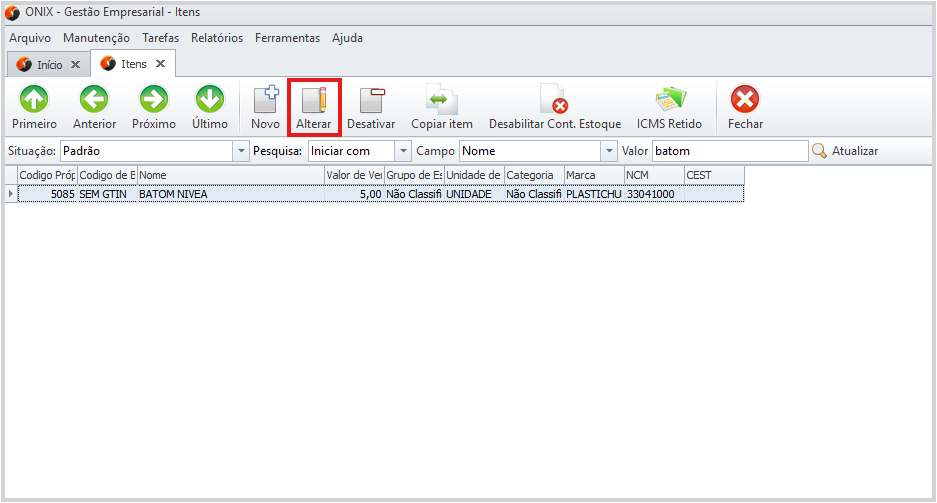Click the Copiar item icon
The height and width of the screenshot is (503, 937).
[442, 100]
